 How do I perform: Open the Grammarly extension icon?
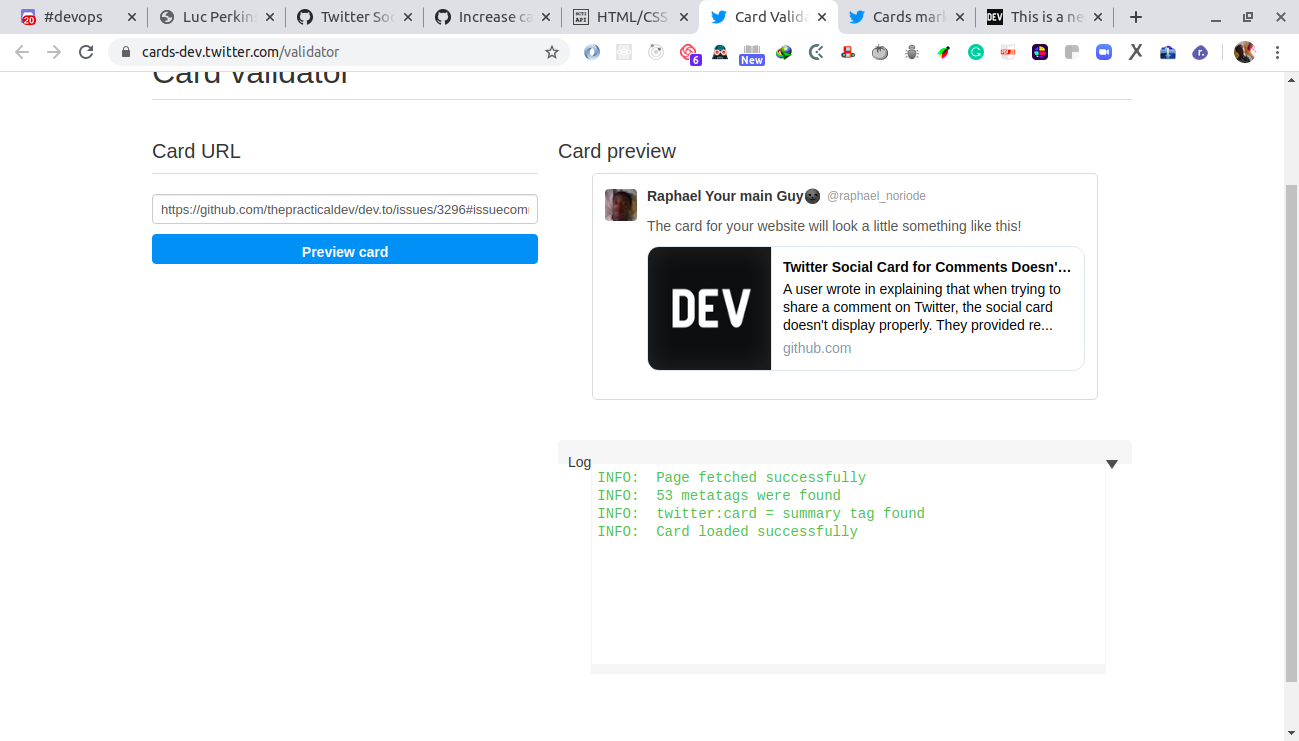pos(975,52)
